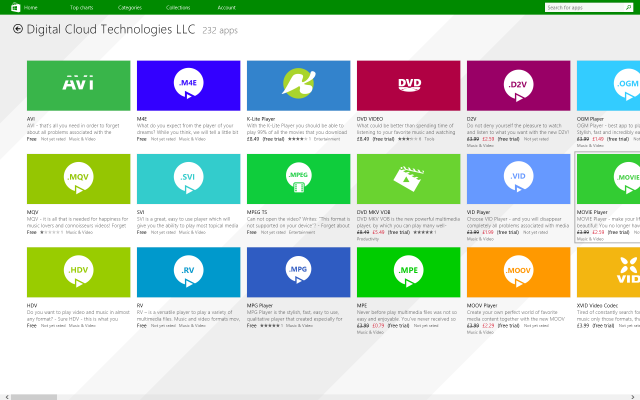Click the DVD MKV VOB star rating
The image size is (640, 400).
click(x=423, y=232)
